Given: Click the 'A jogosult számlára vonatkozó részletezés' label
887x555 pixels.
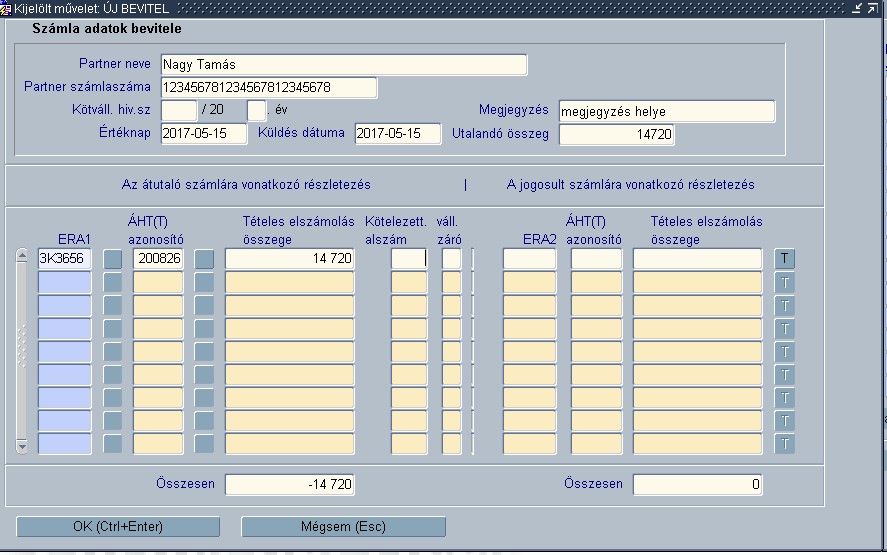Looking at the screenshot, I should pos(631,185).
